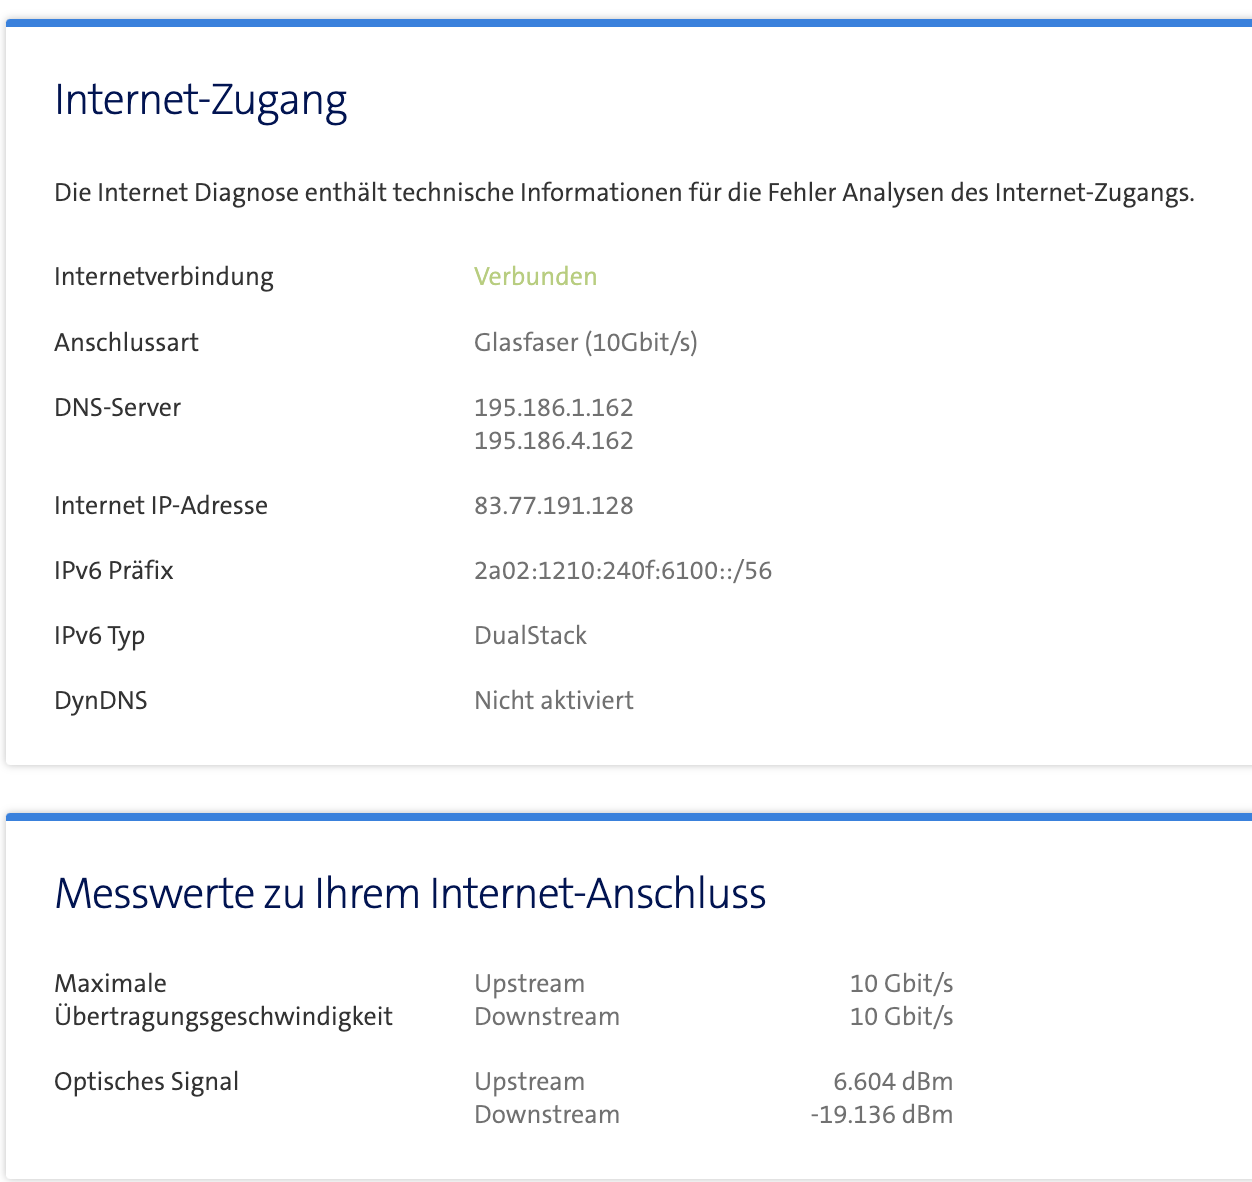Click the IPv6 Typ label

pyautogui.click(x=99, y=636)
